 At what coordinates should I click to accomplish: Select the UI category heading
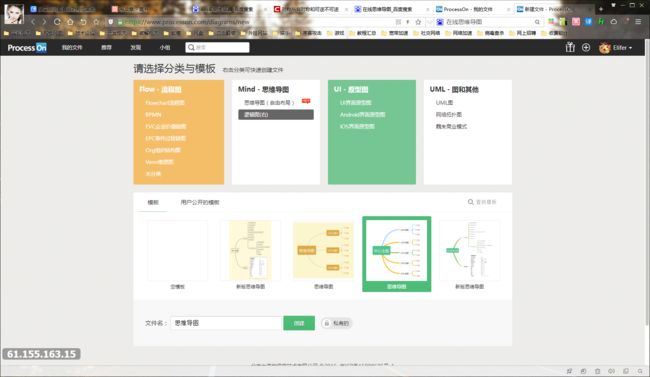351,89
